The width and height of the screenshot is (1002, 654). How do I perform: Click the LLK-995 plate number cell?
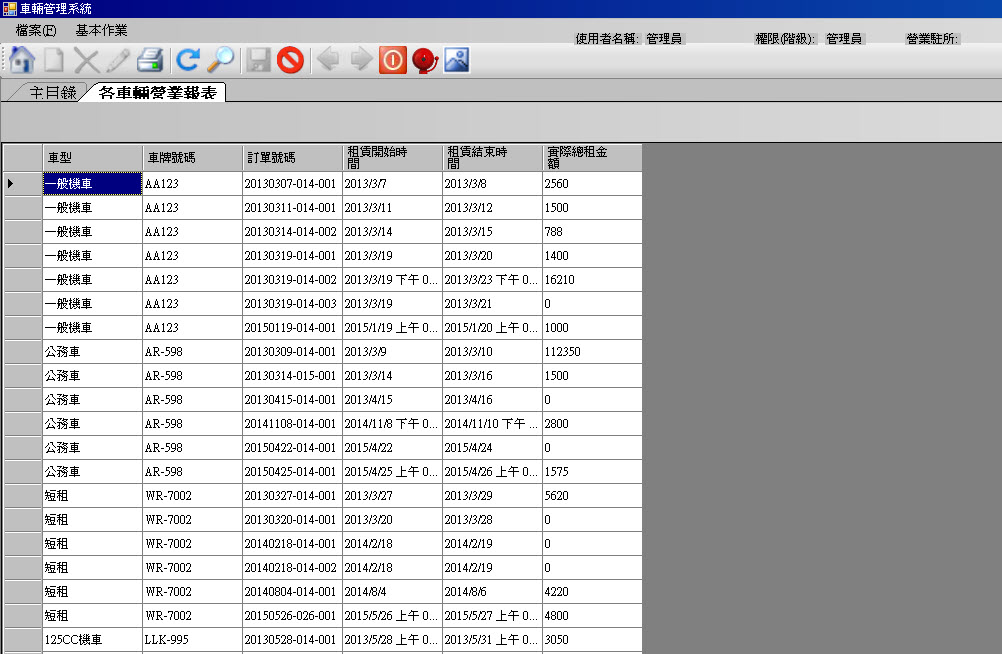[x=192, y=639]
